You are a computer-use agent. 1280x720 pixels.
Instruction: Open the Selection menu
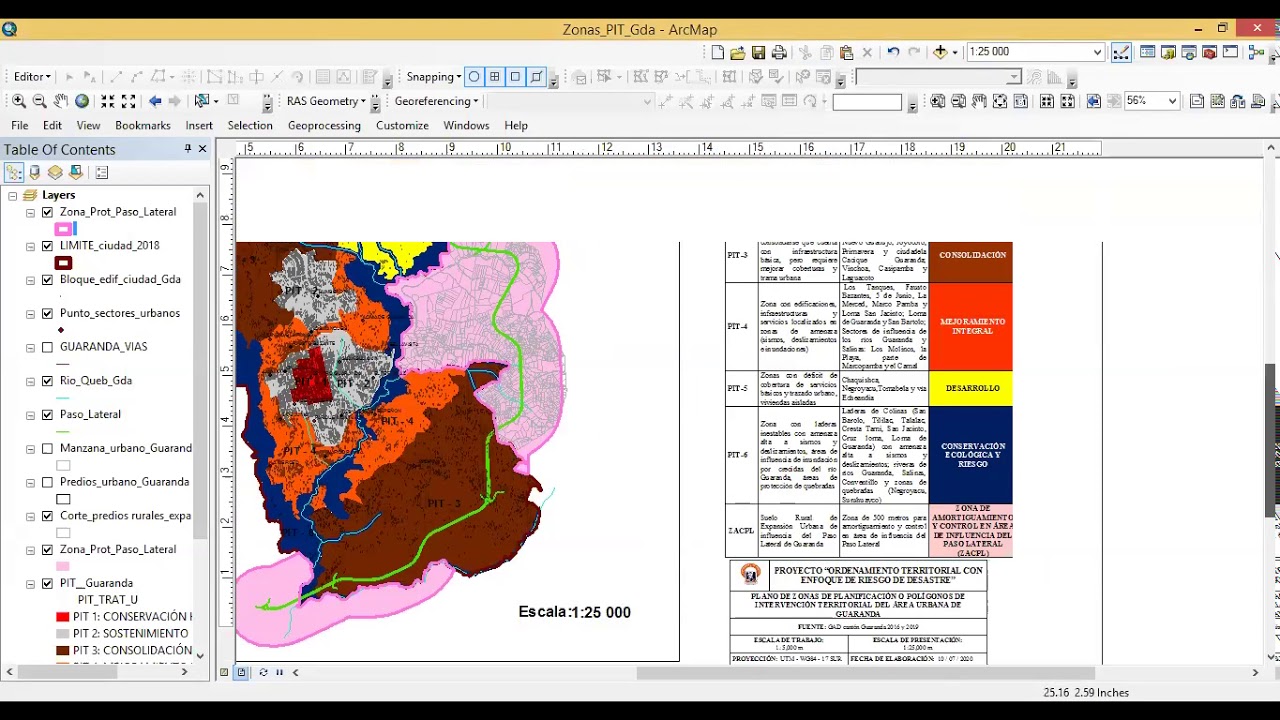click(x=250, y=125)
